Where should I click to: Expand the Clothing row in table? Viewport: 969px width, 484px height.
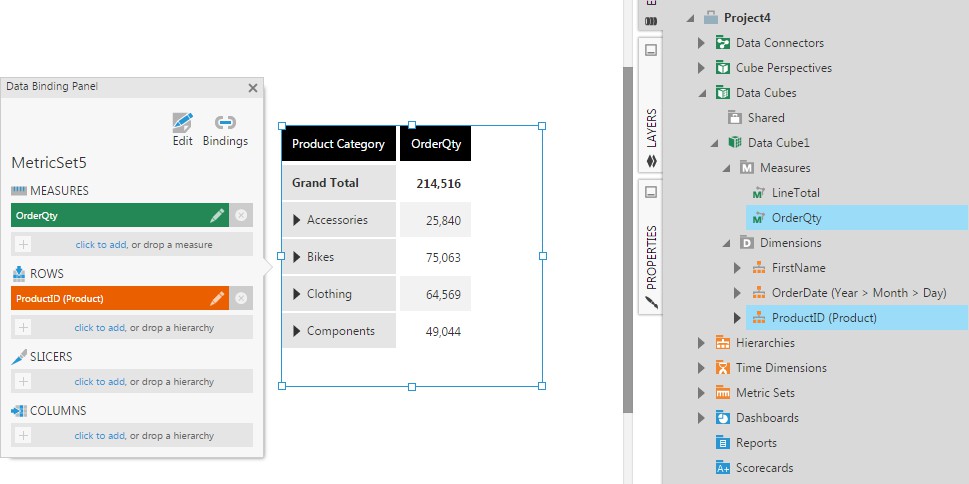point(297,294)
